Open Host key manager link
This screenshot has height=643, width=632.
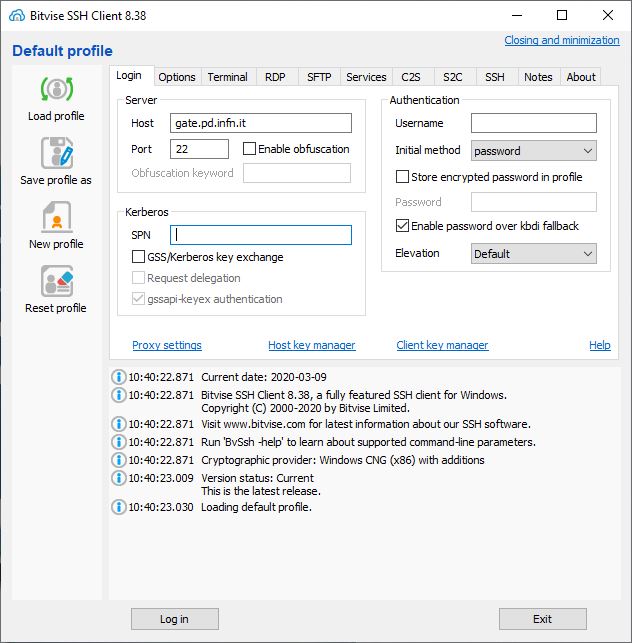(312, 345)
